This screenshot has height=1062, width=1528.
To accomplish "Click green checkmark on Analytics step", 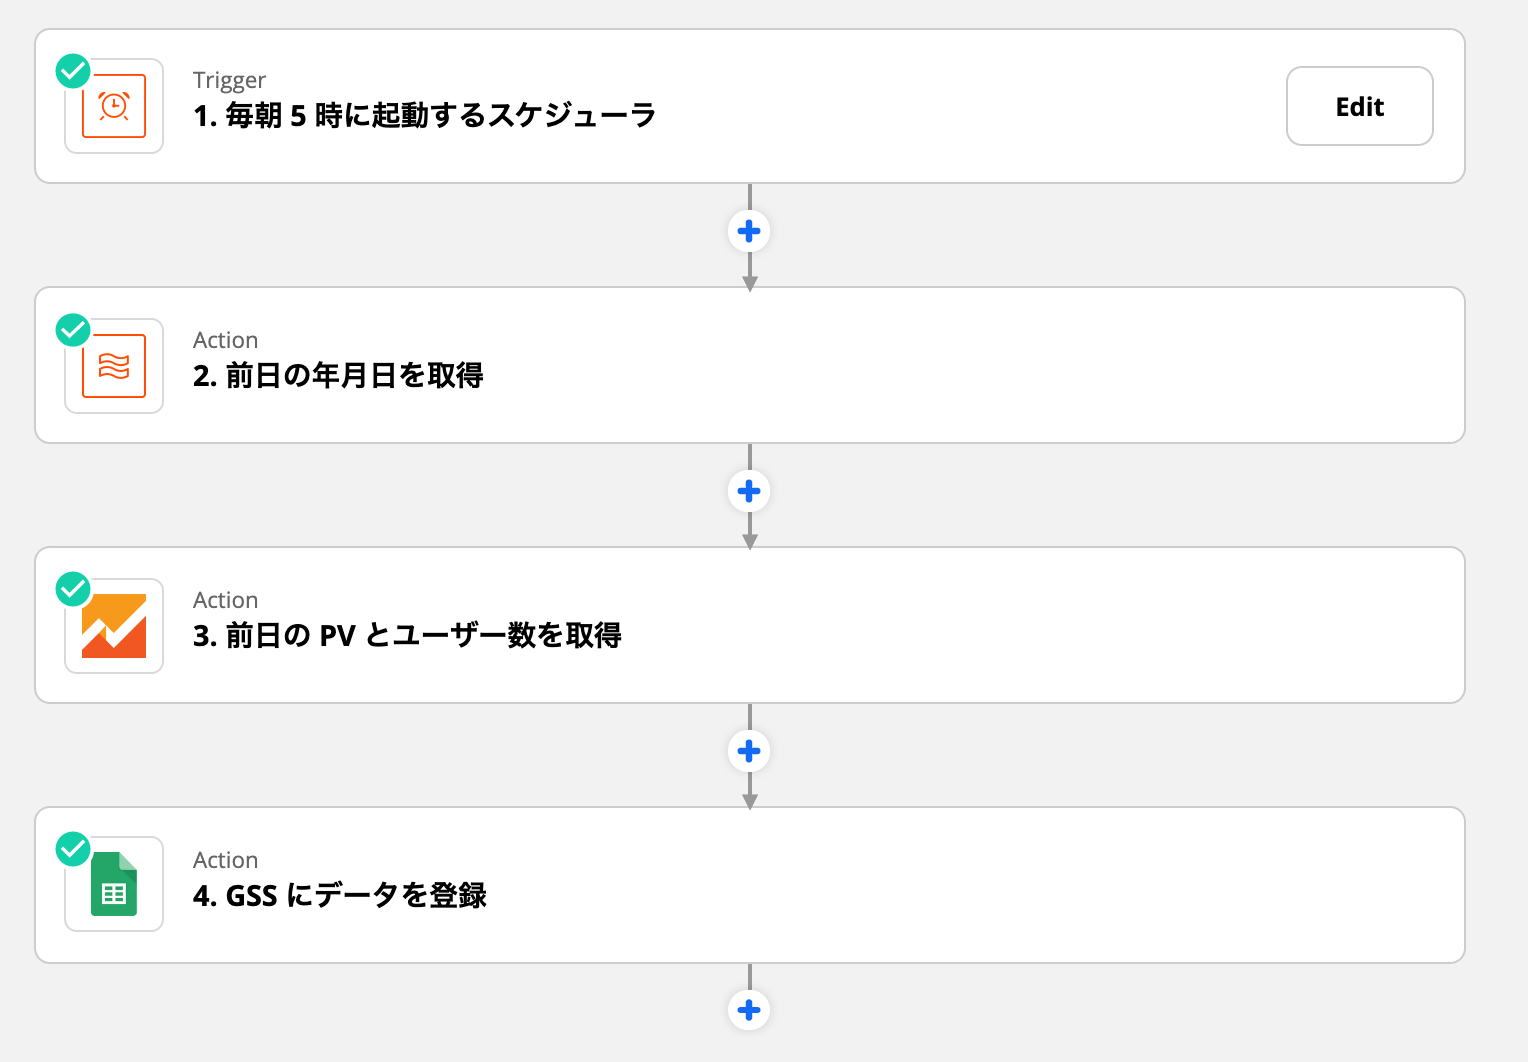I will (73, 589).
